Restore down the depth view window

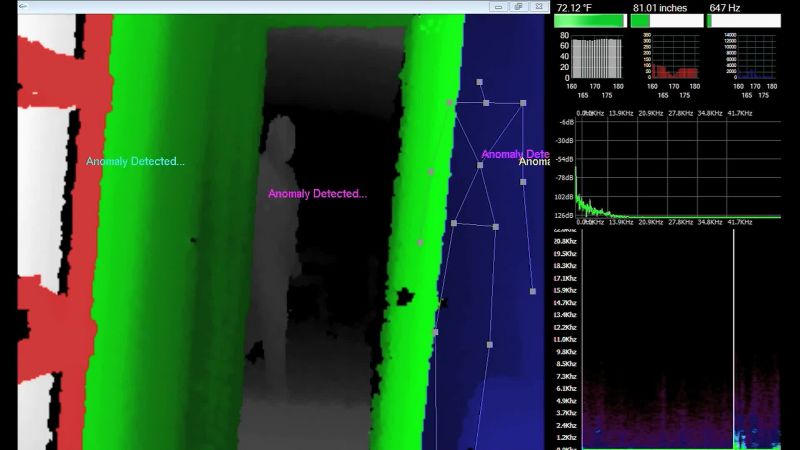click(x=518, y=7)
